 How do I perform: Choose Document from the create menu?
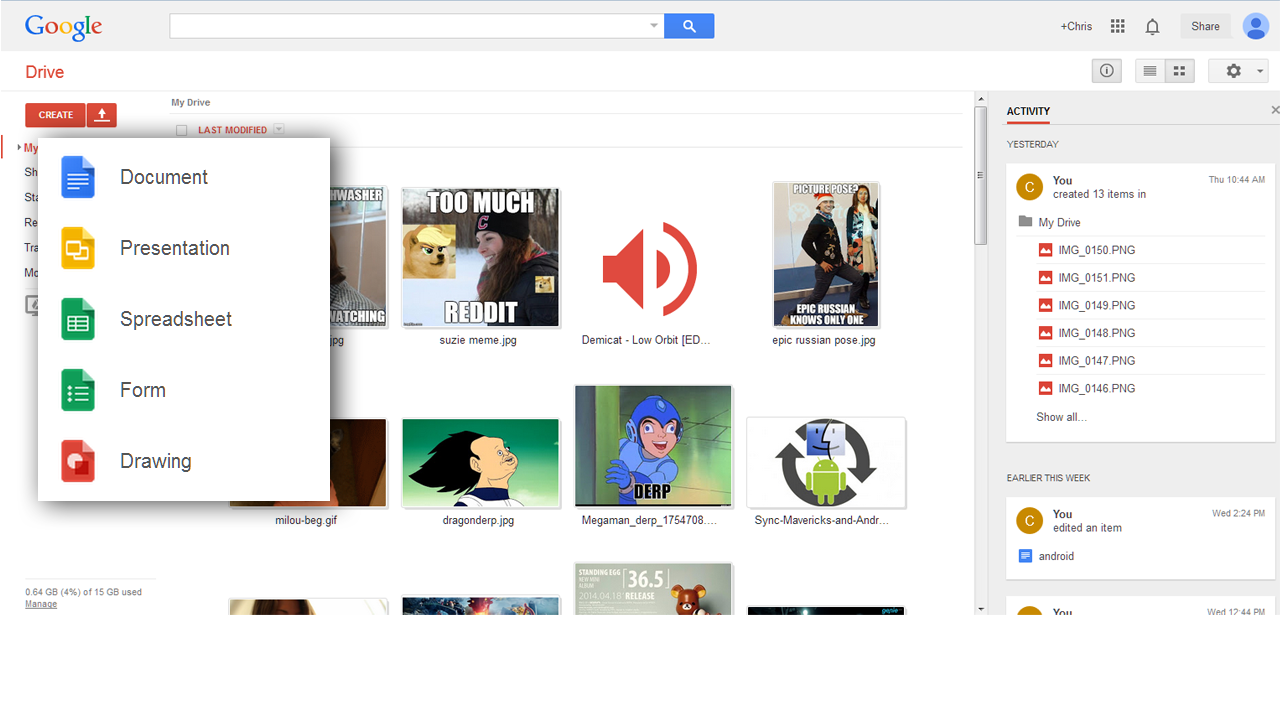[x=163, y=177]
